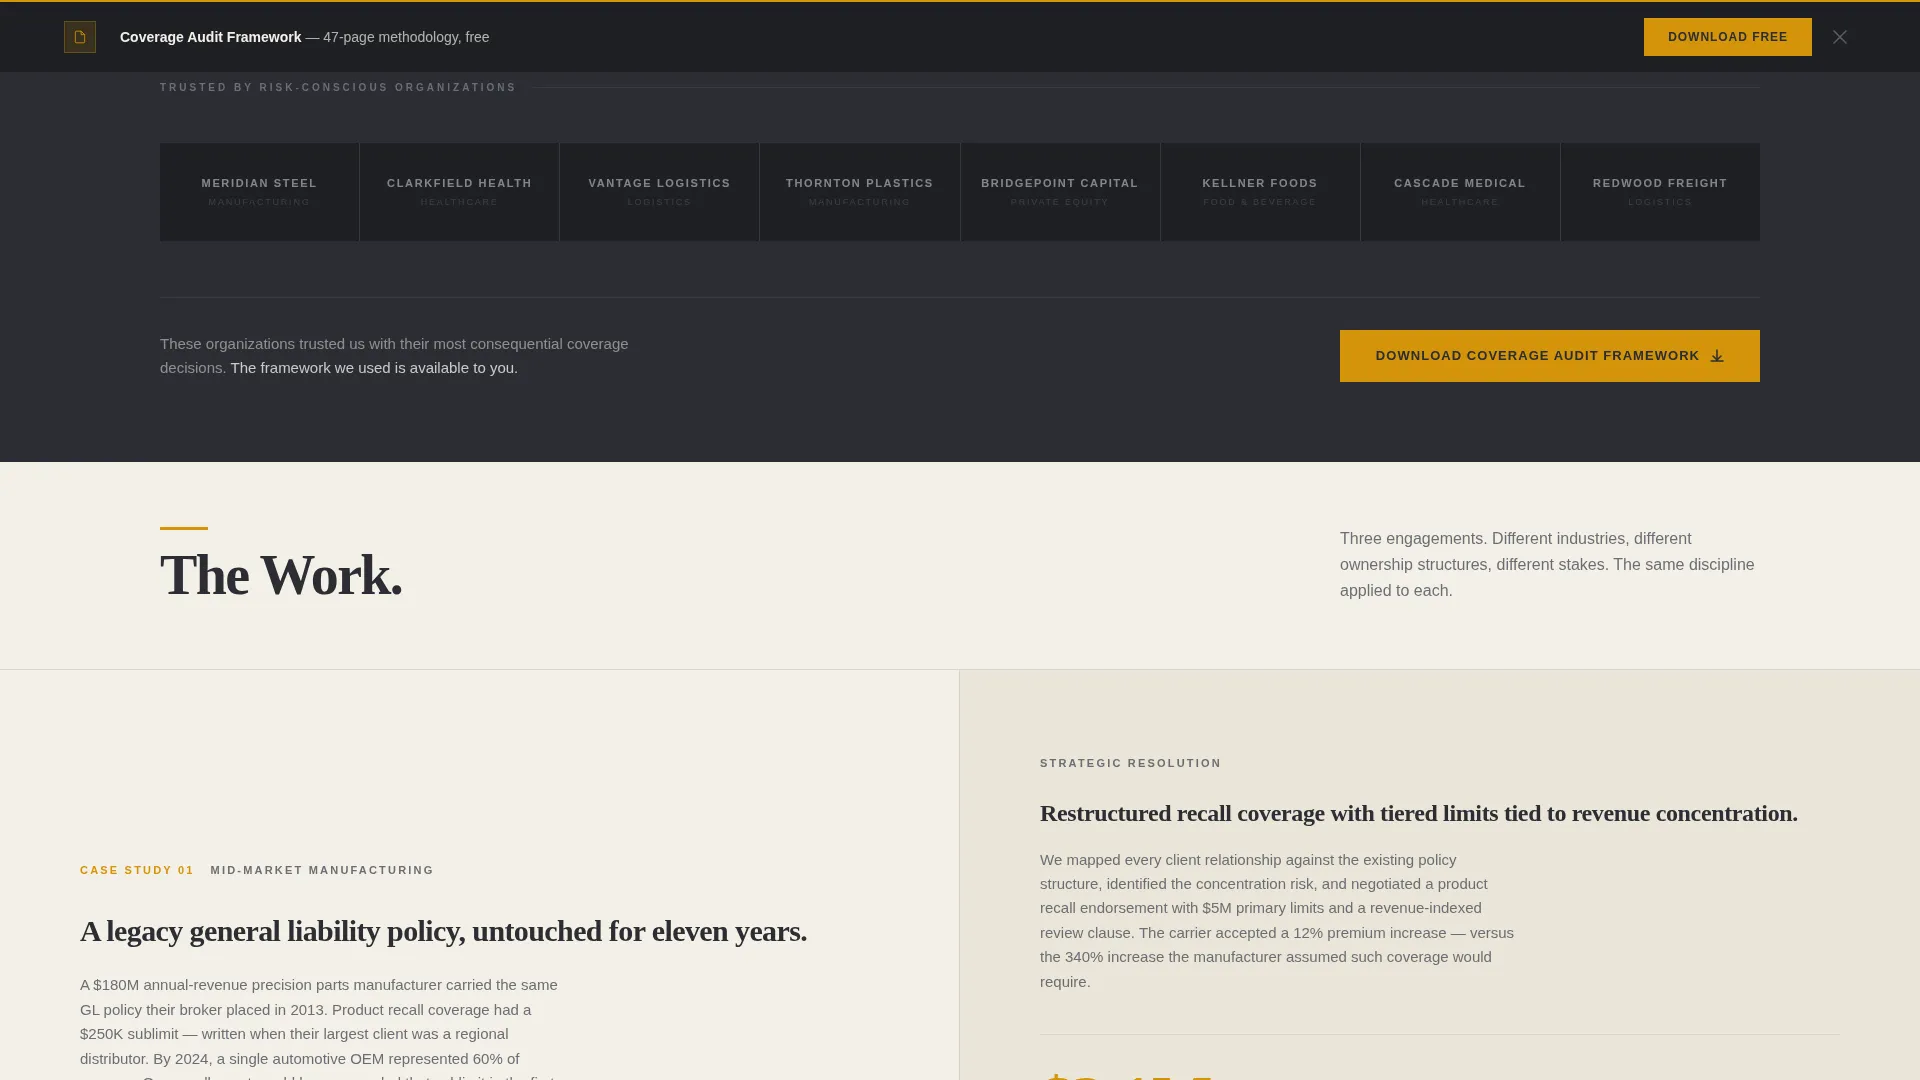1920x1080 pixels.
Task: Click the 'Coverage Audit Framework' banner title
Action: [210, 37]
